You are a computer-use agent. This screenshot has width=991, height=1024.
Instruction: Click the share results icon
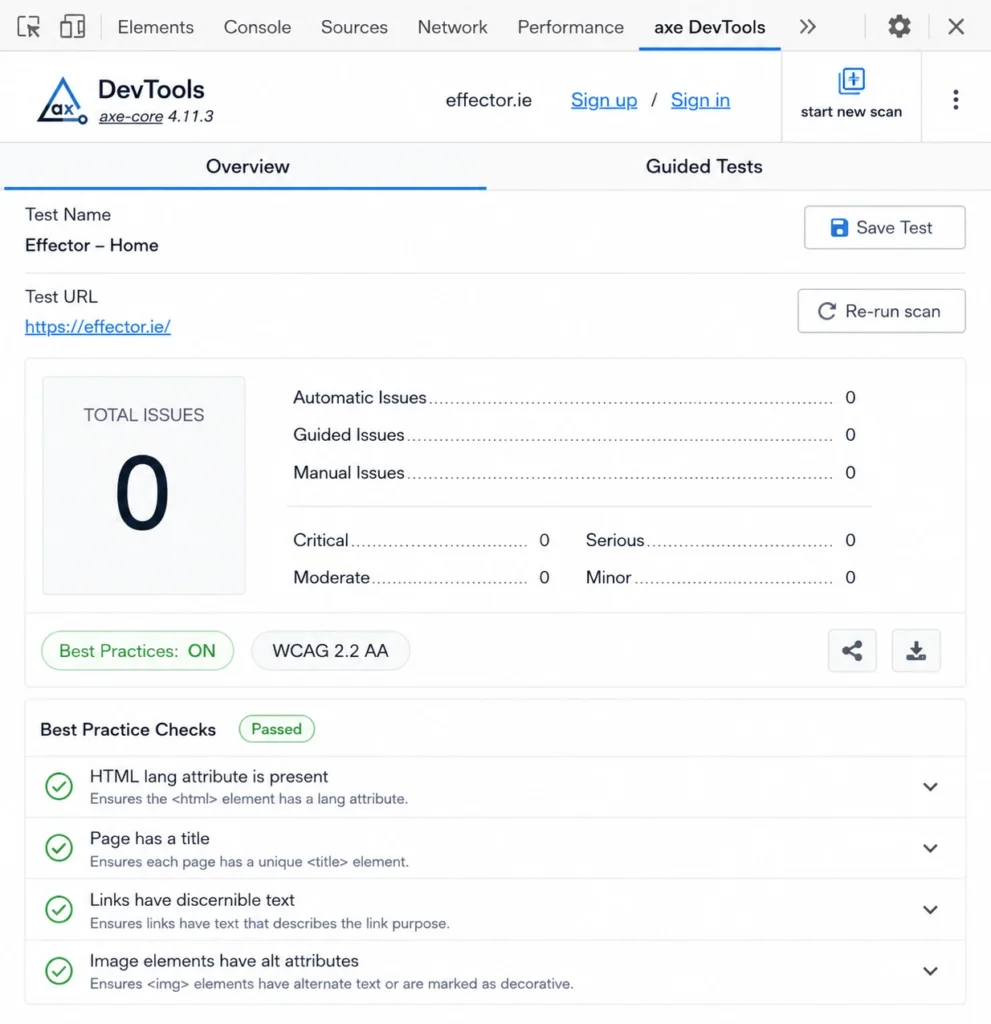[852, 650]
